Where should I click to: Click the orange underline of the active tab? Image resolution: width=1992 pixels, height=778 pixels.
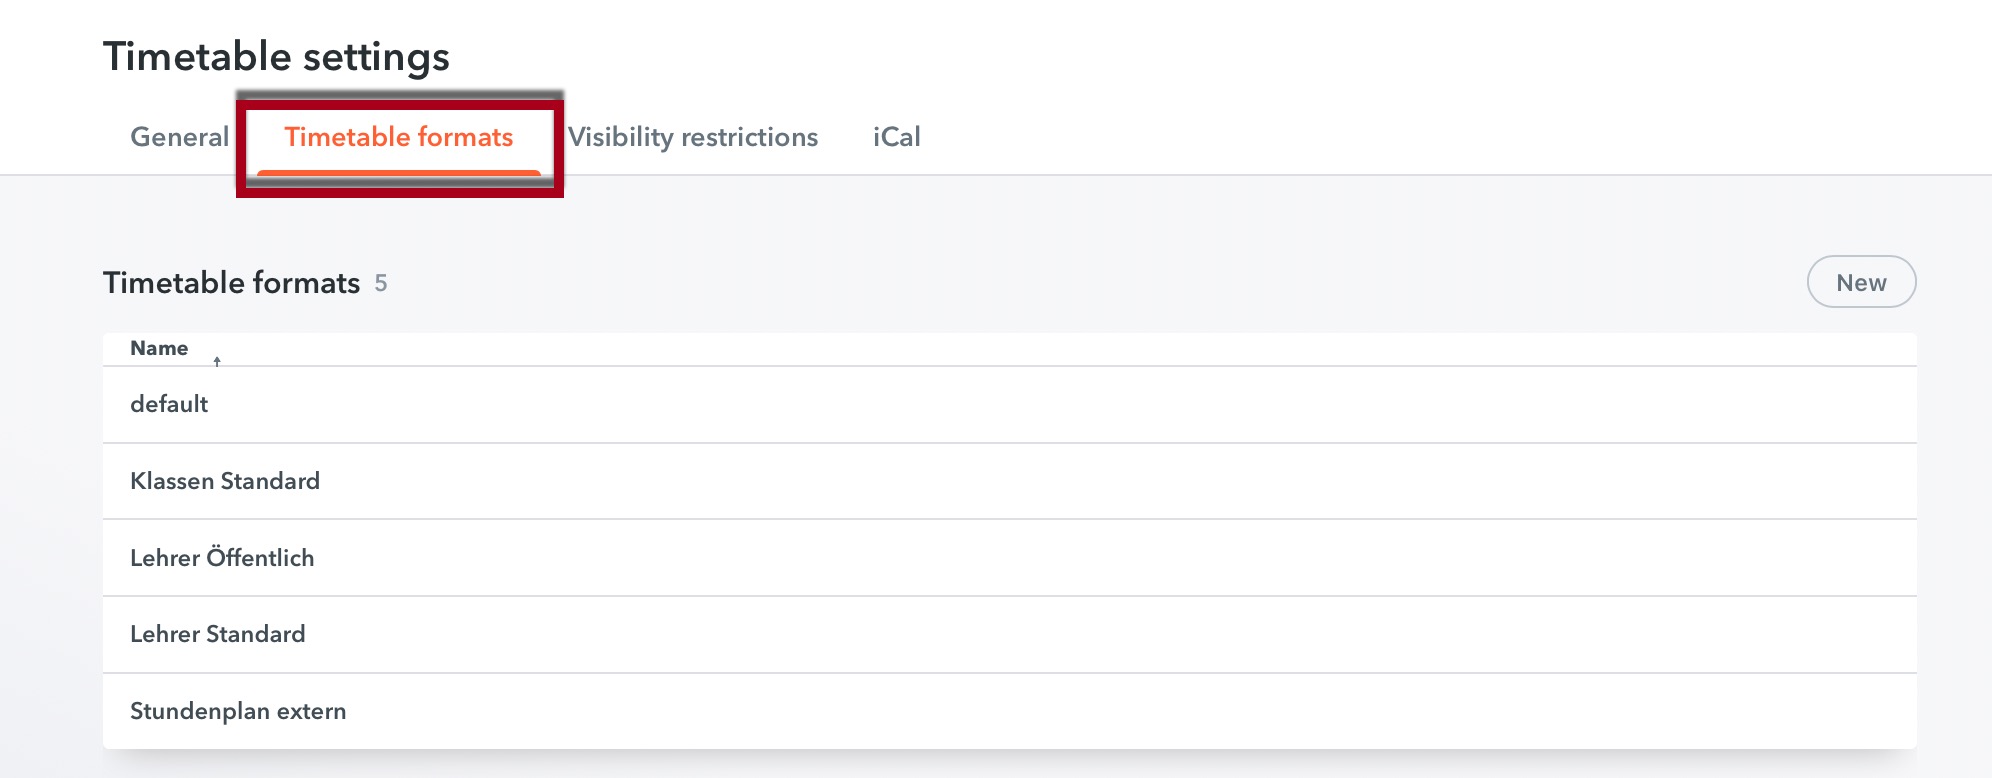398,173
